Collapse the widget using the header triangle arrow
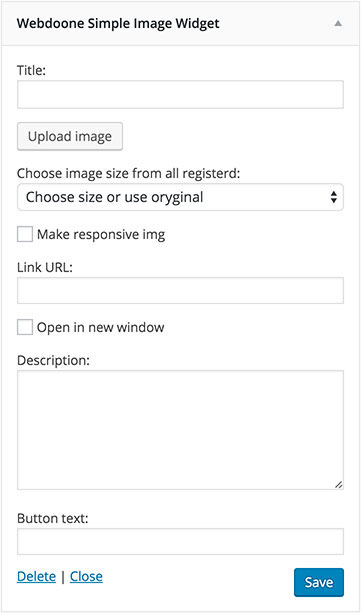361x613 pixels. (x=338, y=23)
